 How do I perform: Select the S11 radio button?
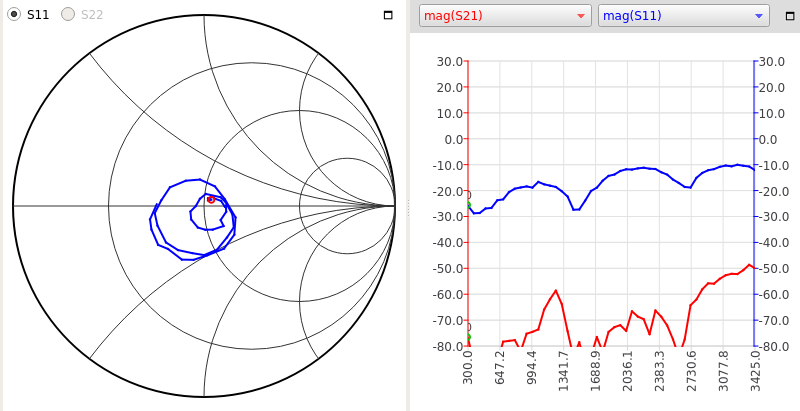14,14
